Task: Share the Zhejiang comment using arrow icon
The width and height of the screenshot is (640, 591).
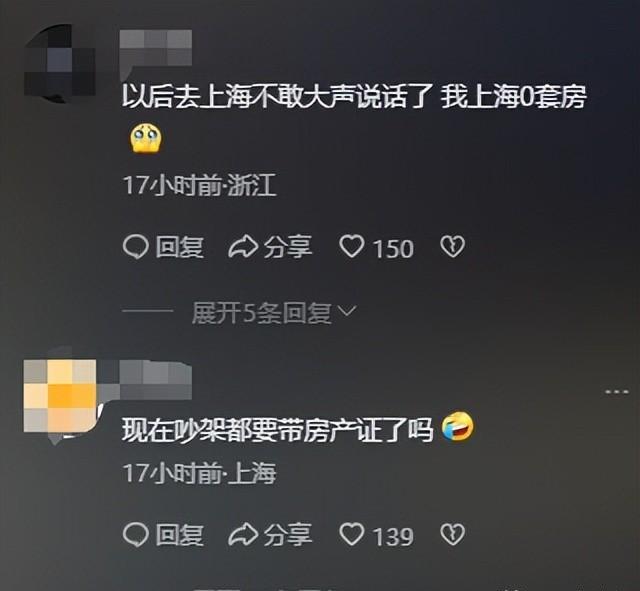Action: click(x=242, y=247)
